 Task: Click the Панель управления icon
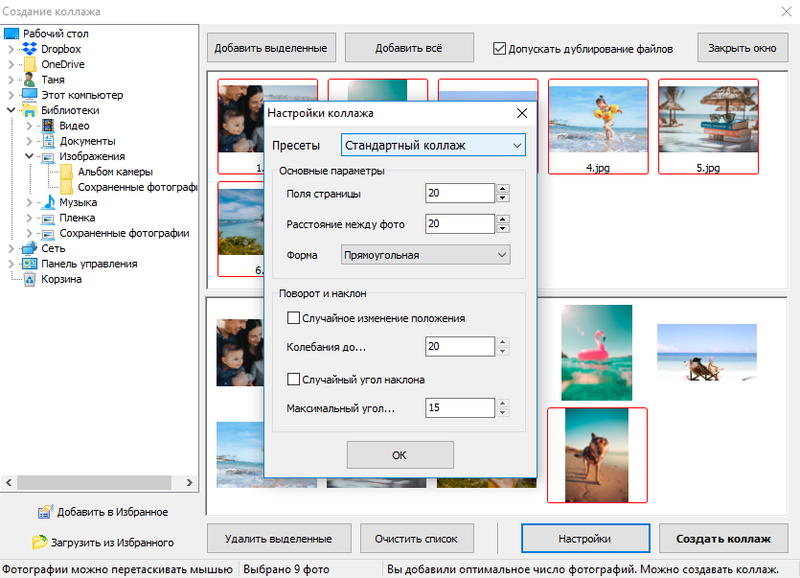coord(30,264)
